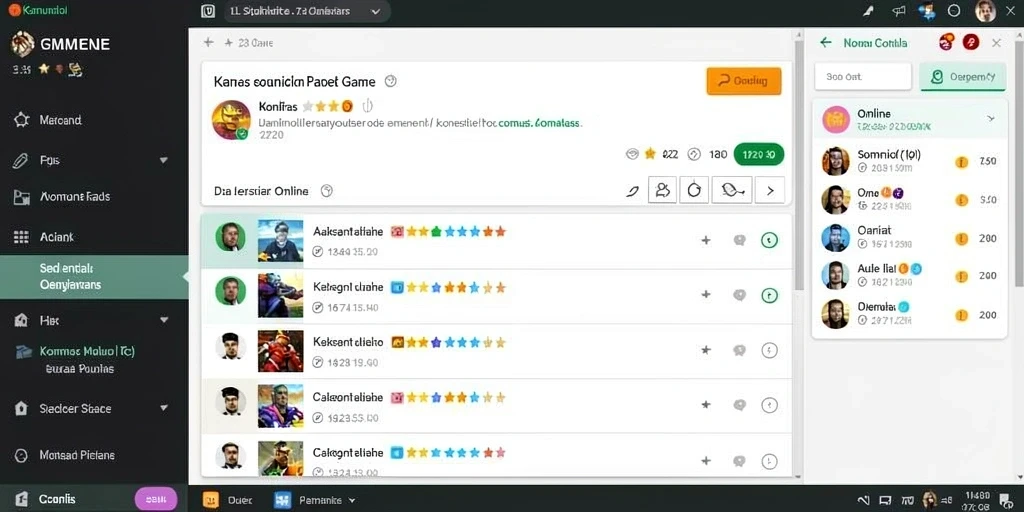Open the Monsad Pietane sidebar item
1024x512 pixels.
[x=65, y=455]
